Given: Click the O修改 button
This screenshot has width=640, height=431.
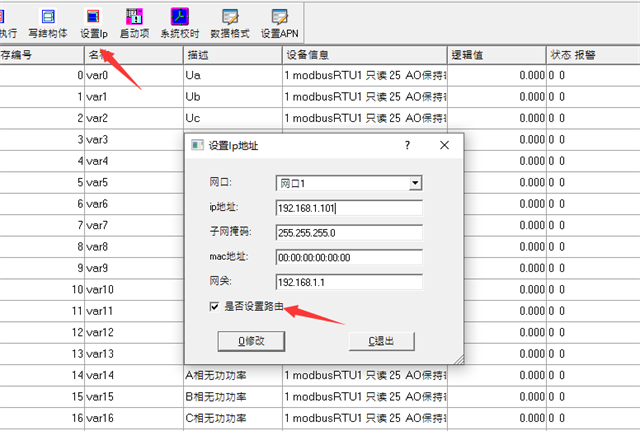Looking at the screenshot, I should [x=251, y=341].
